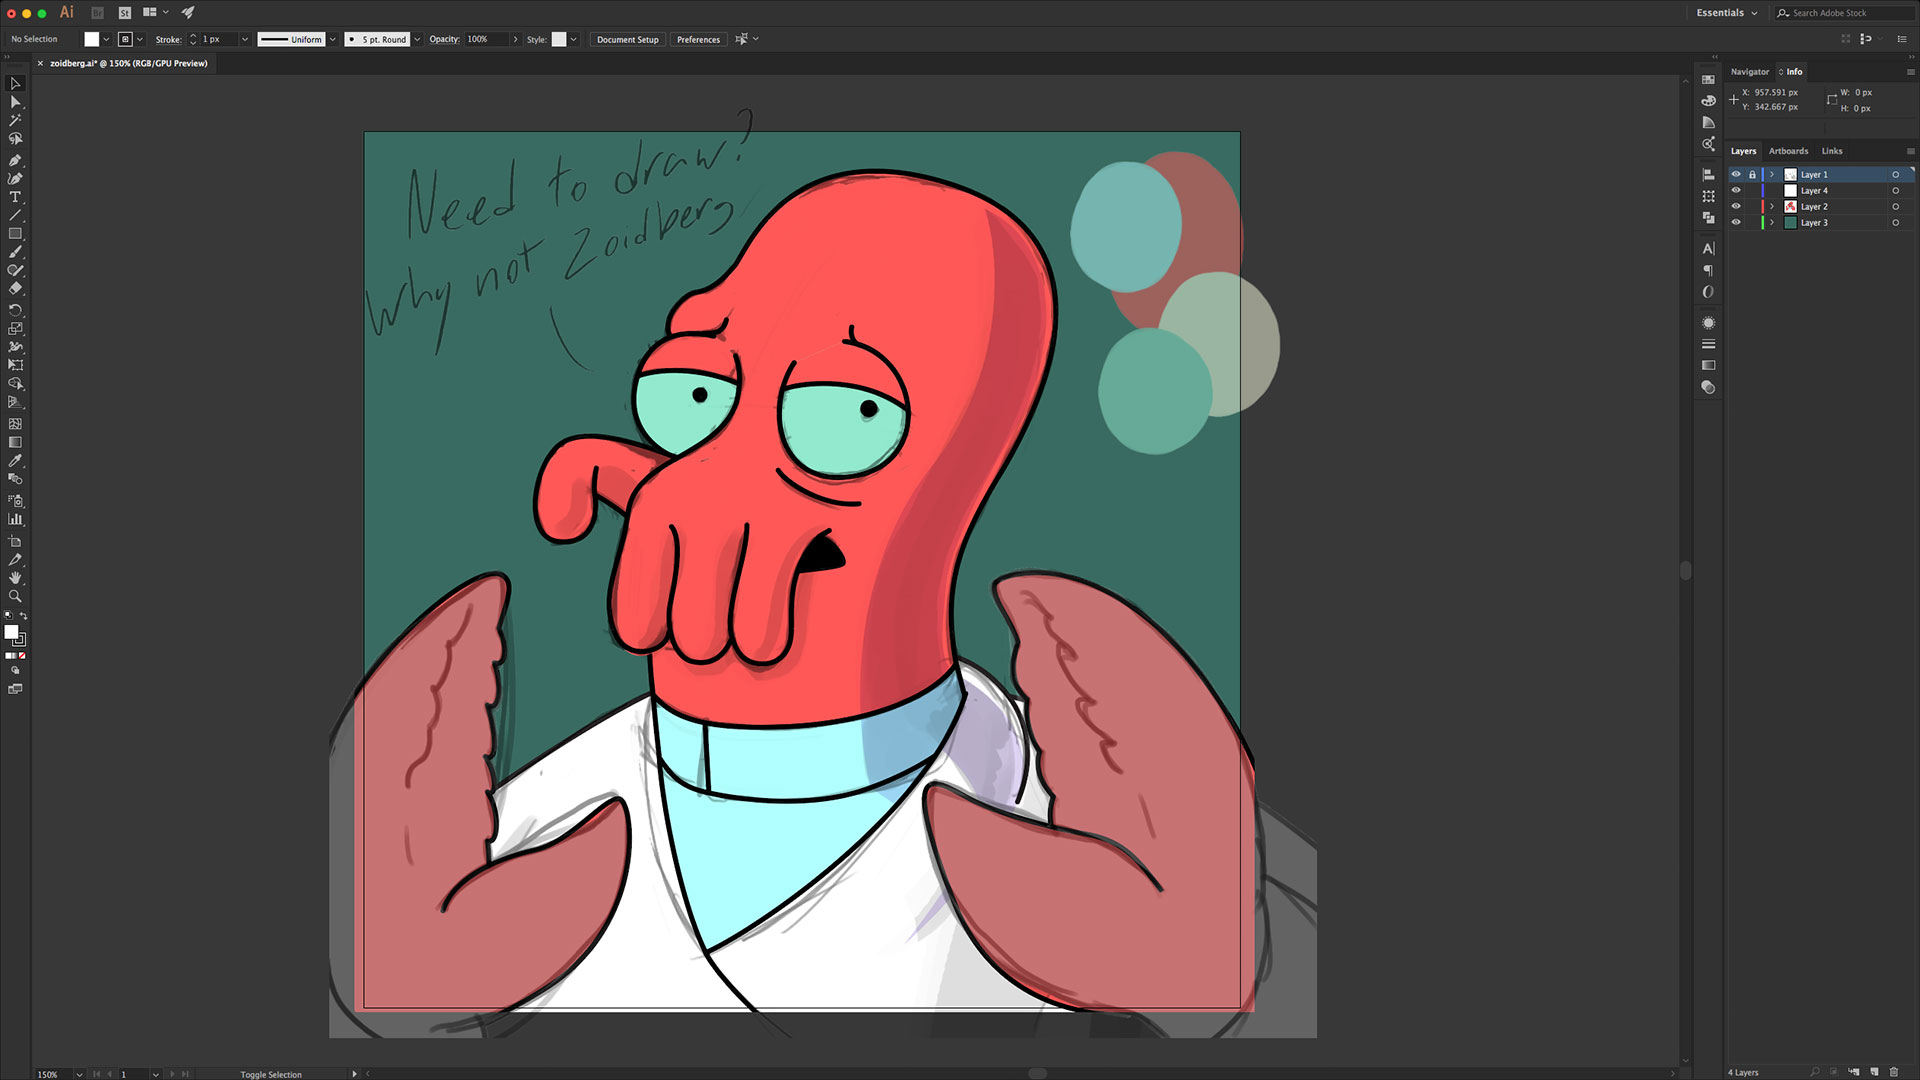Open the Transparency panel icon
The width and height of the screenshot is (1920, 1080).
click(x=1708, y=388)
